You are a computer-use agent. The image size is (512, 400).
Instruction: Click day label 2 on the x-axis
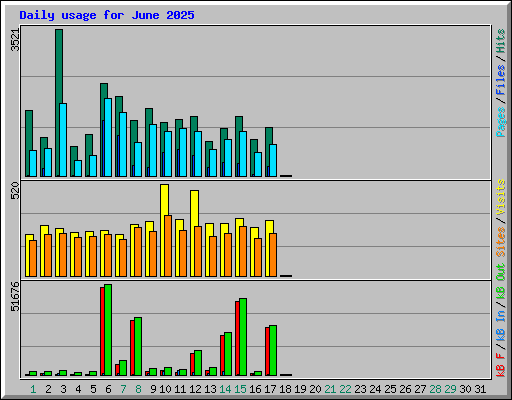click(48, 389)
